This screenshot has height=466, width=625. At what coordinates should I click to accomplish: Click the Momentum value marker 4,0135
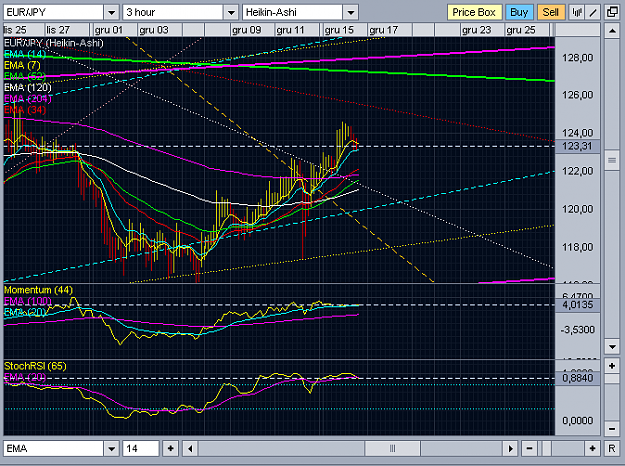pos(578,305)
